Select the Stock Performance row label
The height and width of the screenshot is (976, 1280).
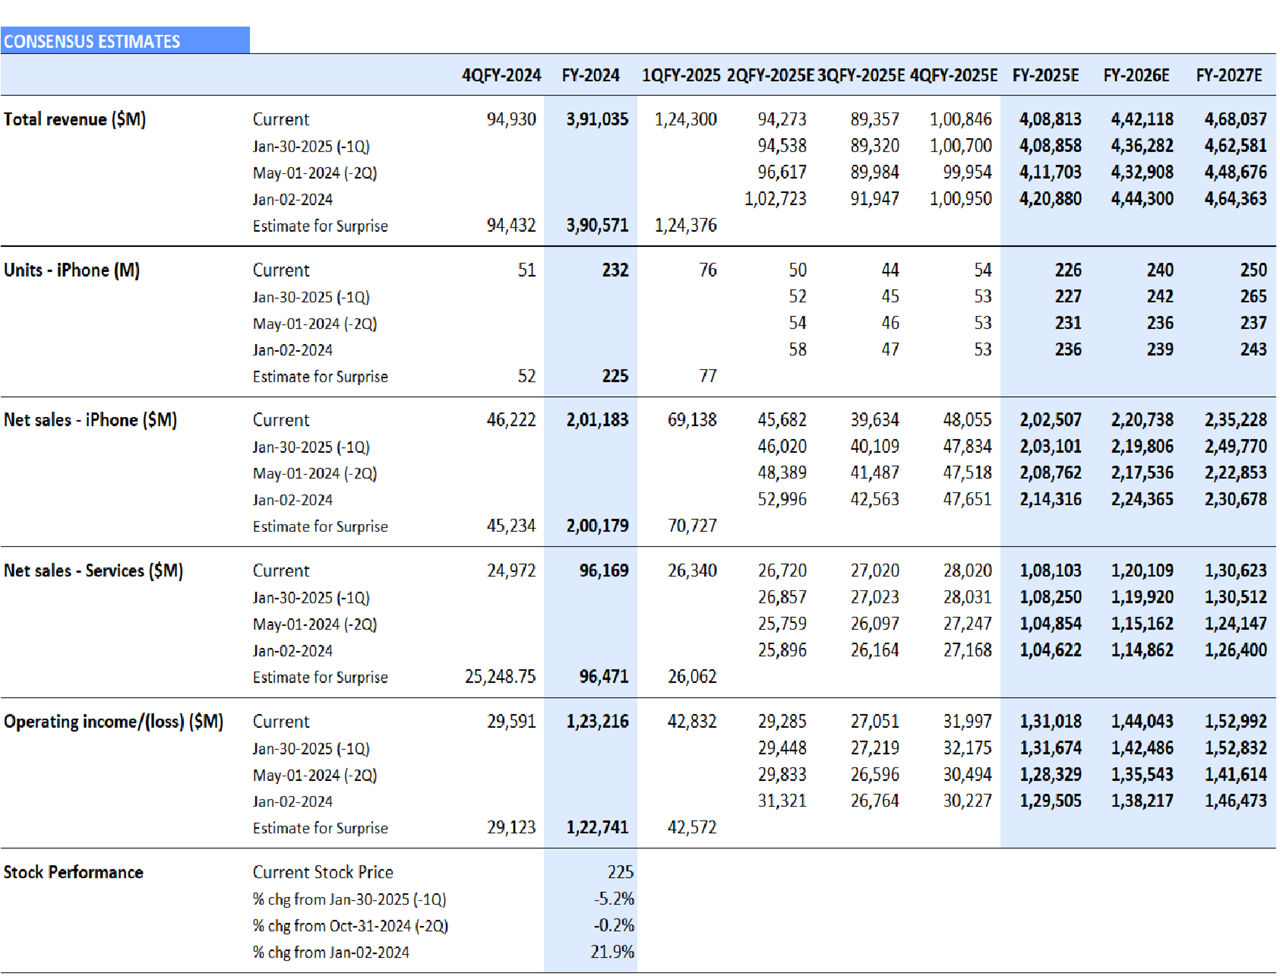coord(73,871)
